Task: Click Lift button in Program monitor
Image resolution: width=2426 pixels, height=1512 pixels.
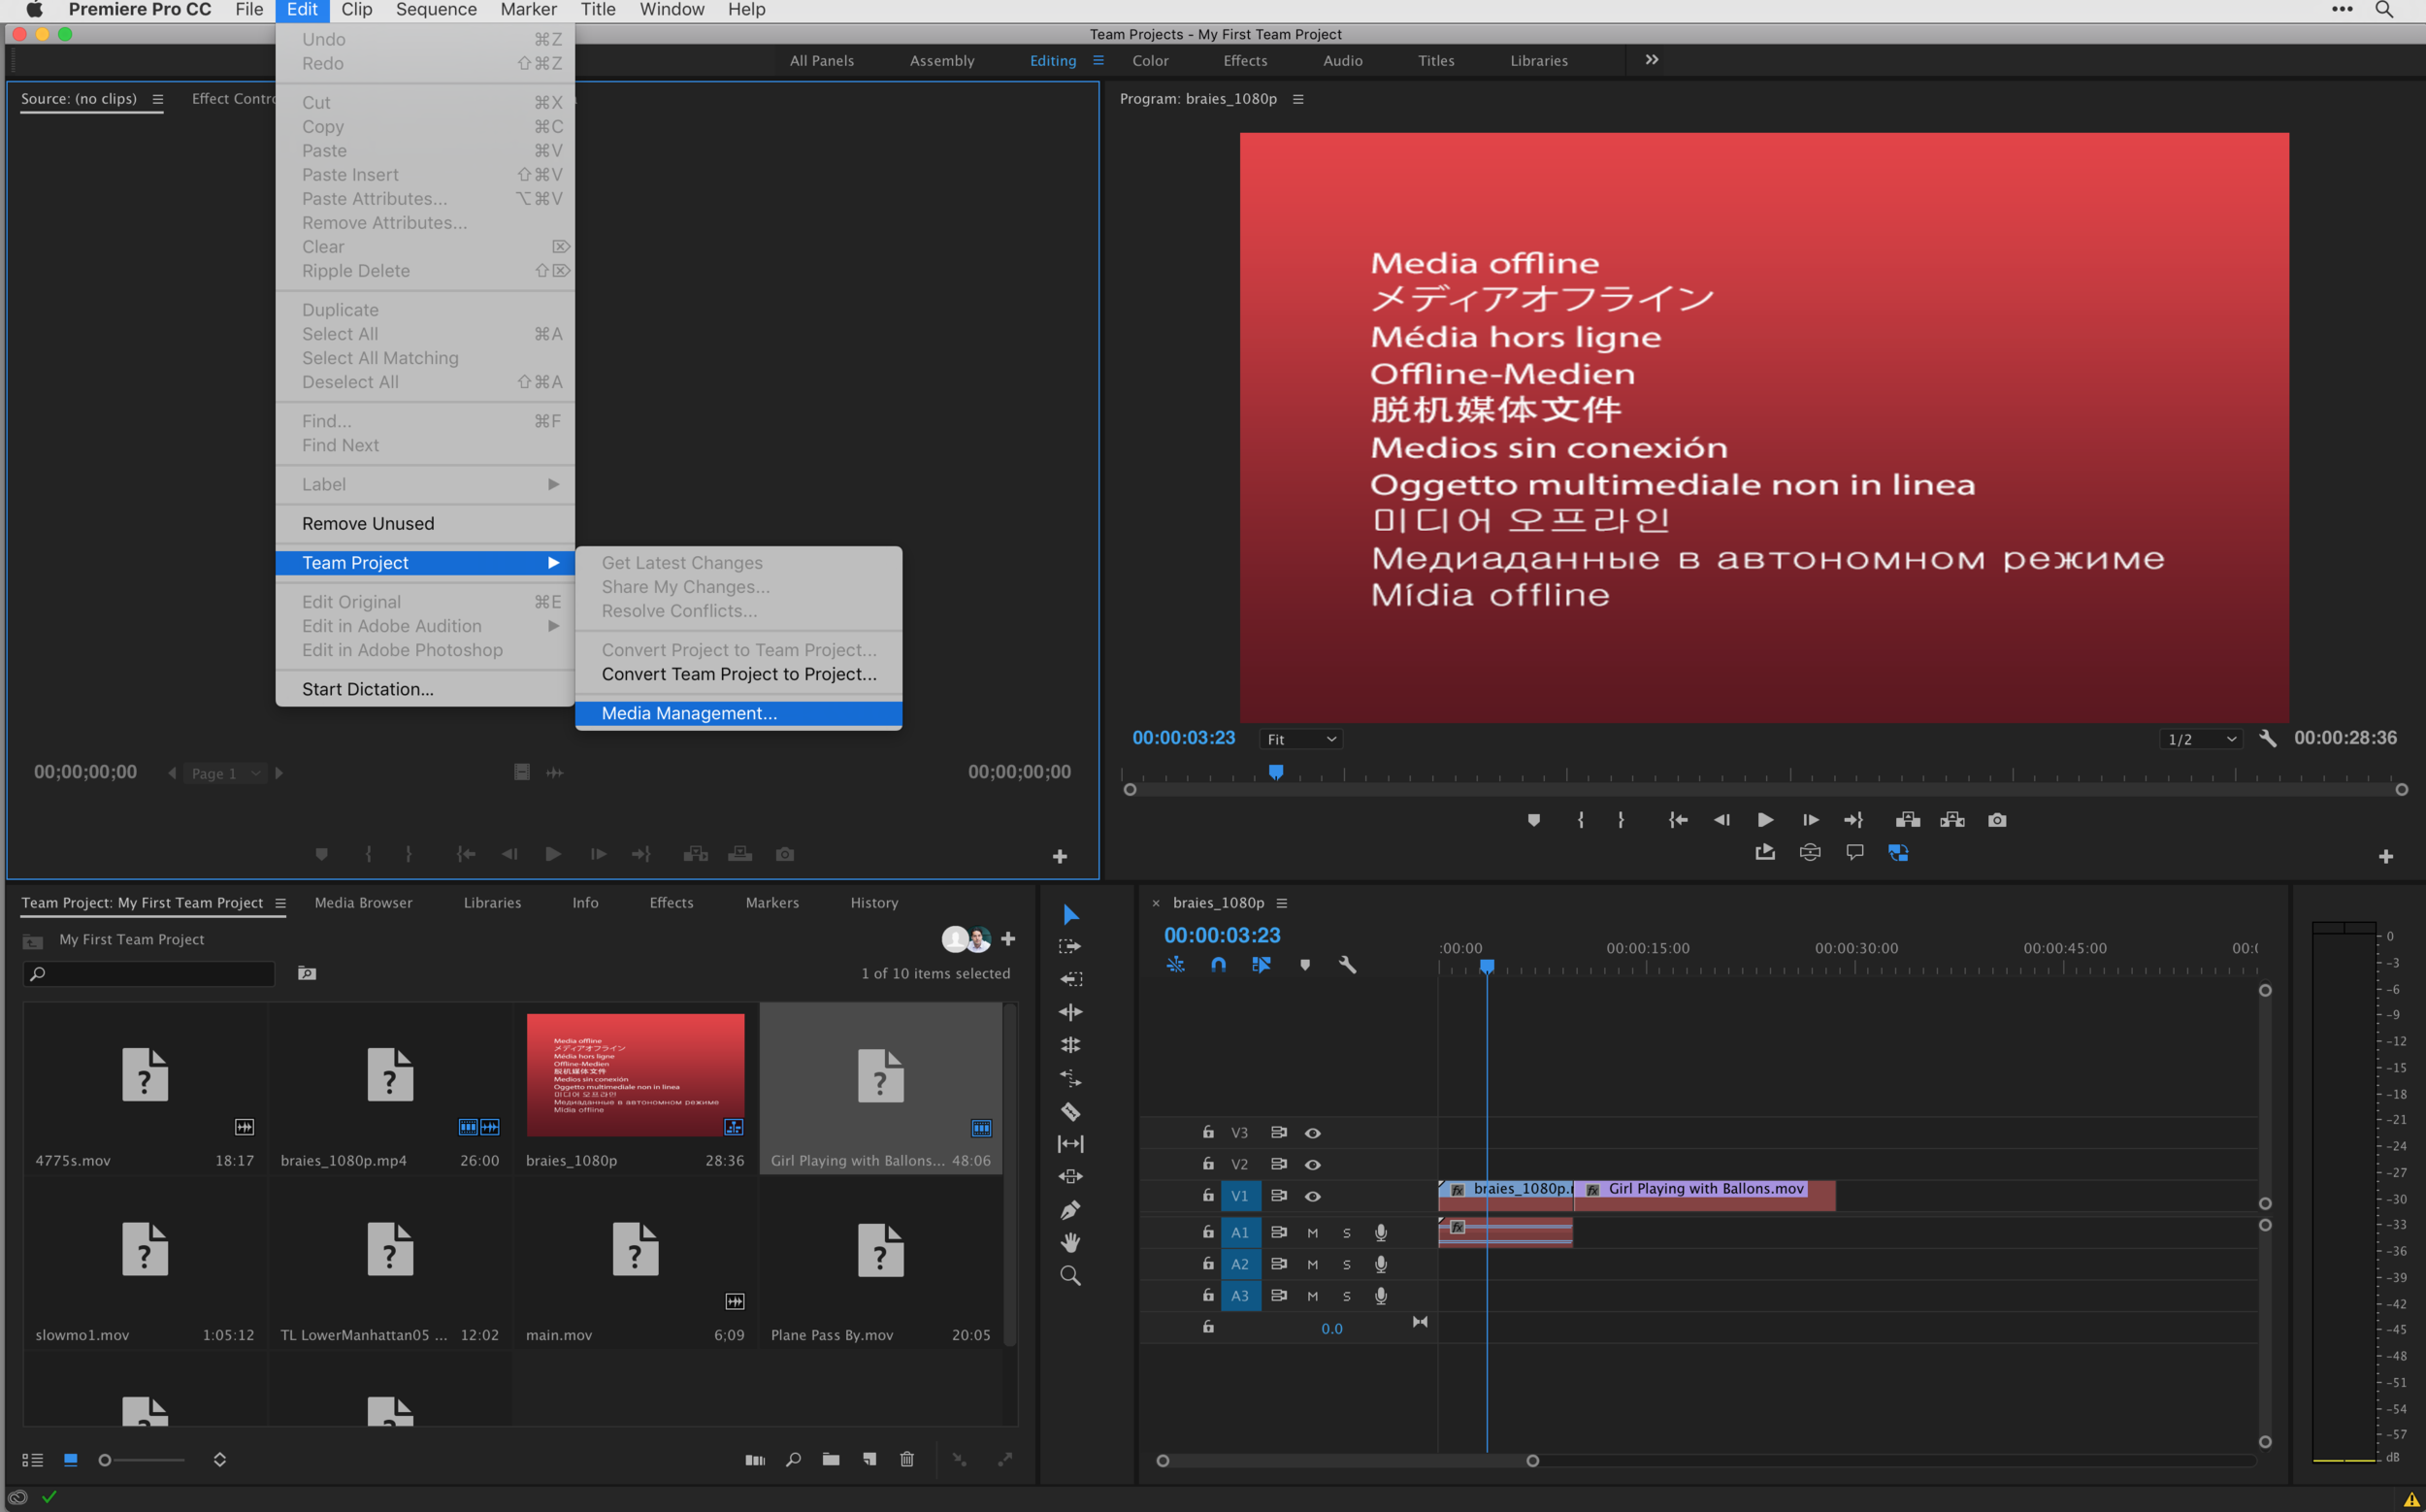Action: pyautogui.click(x=1907, y=820)
